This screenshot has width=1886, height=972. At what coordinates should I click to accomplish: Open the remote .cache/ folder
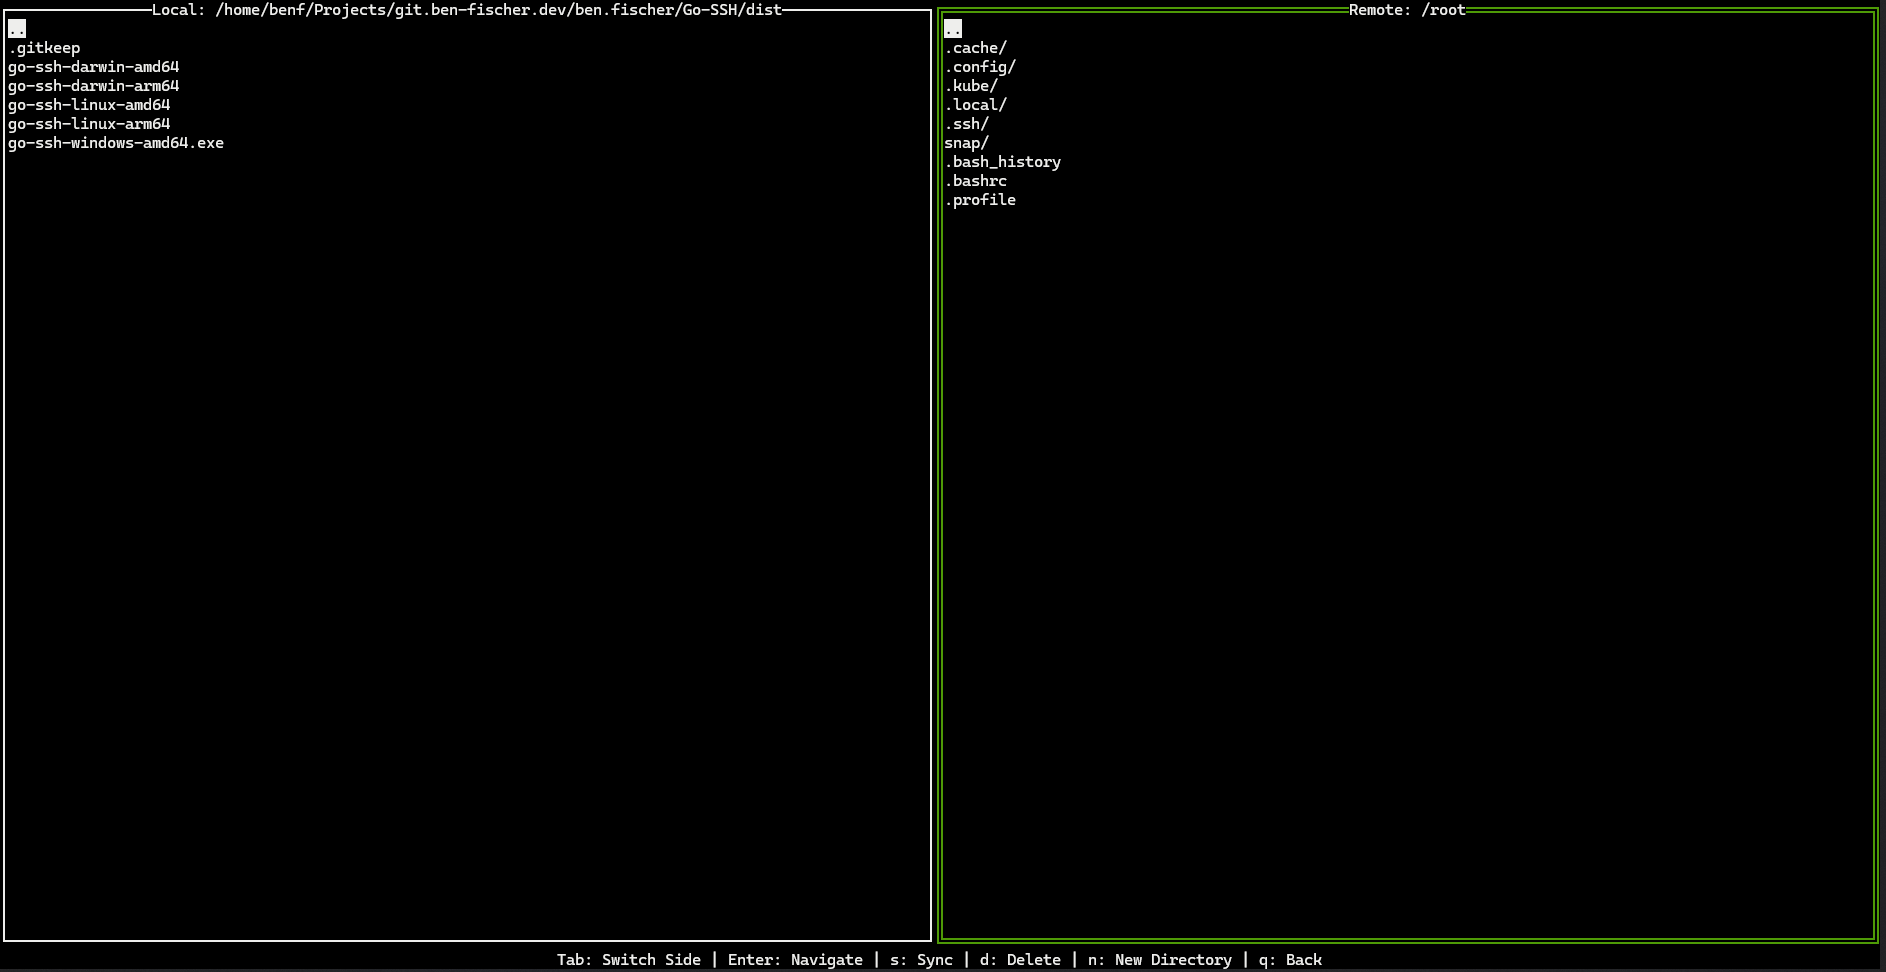(975, 48)
